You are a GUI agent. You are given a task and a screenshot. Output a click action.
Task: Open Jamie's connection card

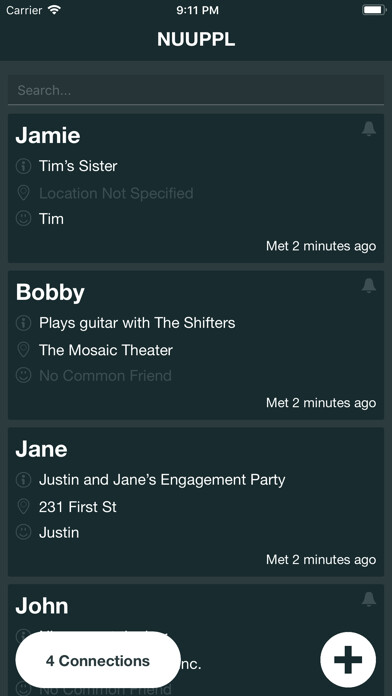[x=196, y=188]
